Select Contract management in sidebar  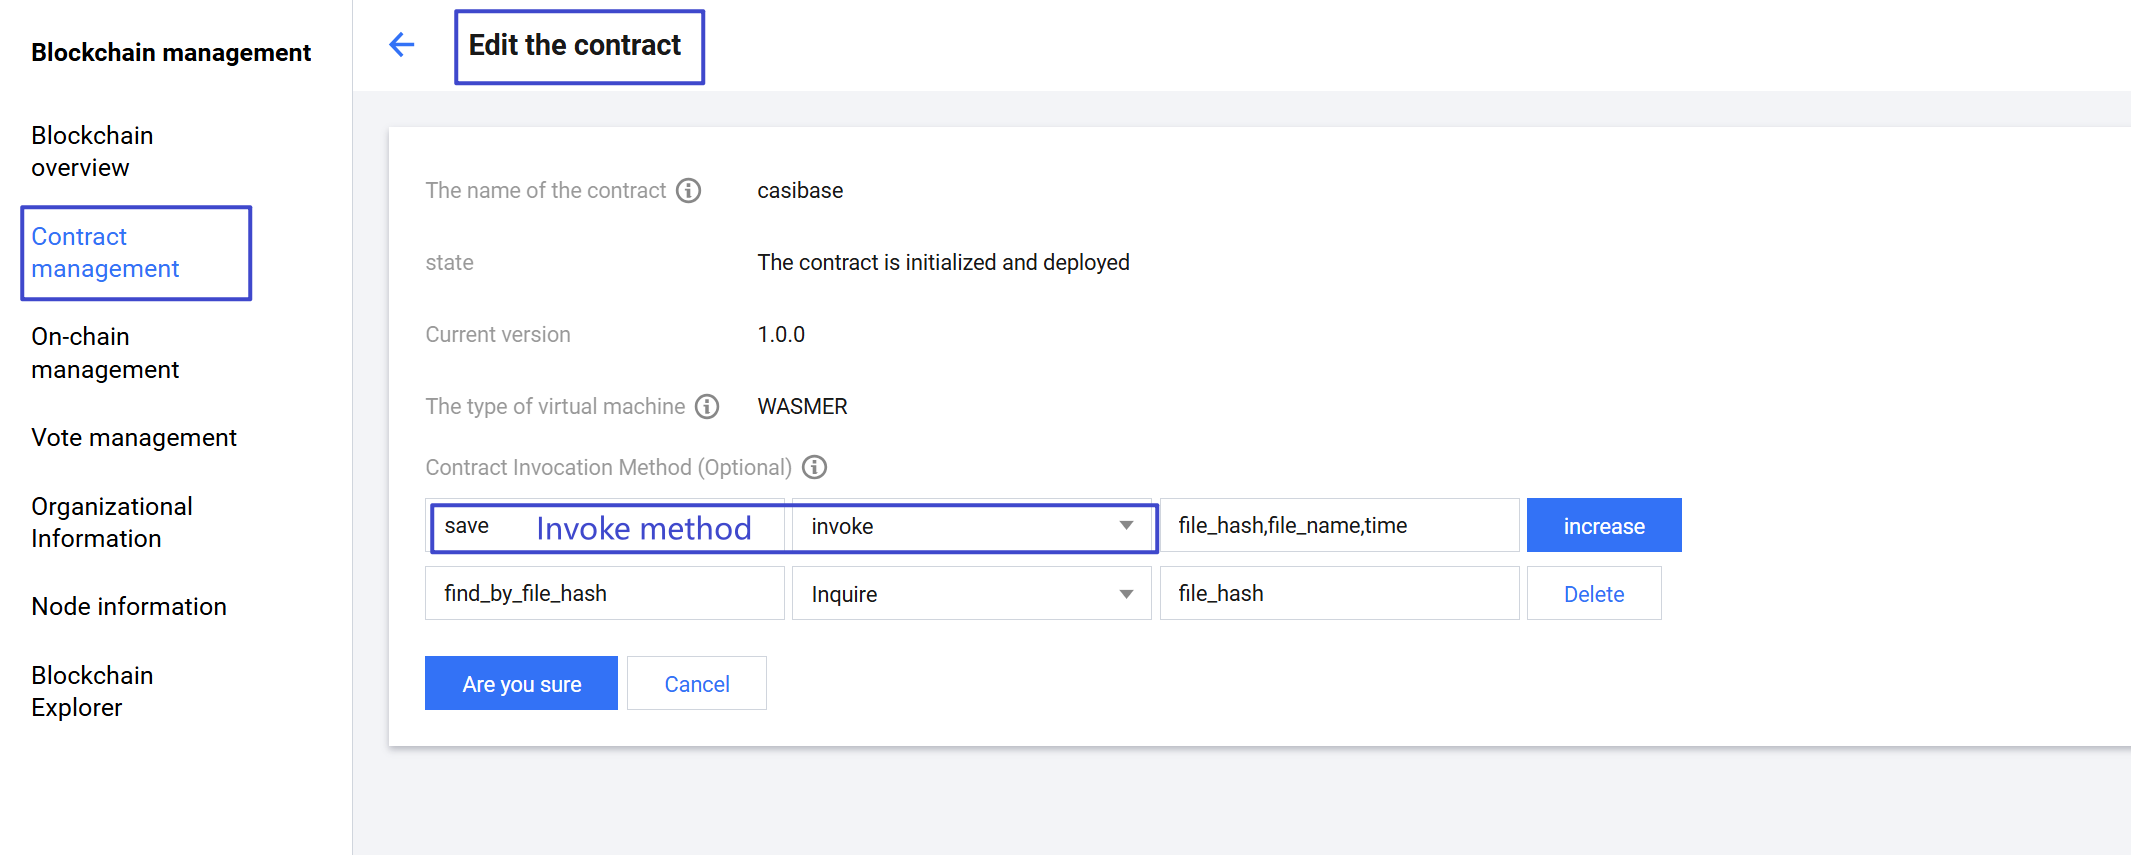105,252
